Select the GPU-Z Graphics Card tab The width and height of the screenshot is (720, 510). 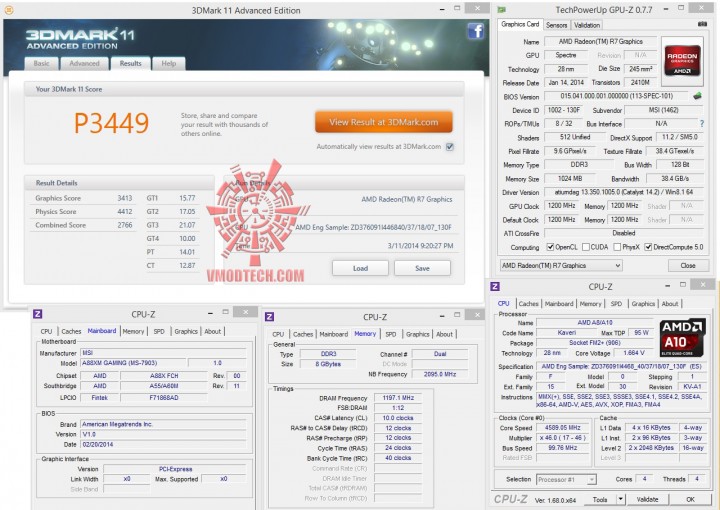(x=520, y=24)
